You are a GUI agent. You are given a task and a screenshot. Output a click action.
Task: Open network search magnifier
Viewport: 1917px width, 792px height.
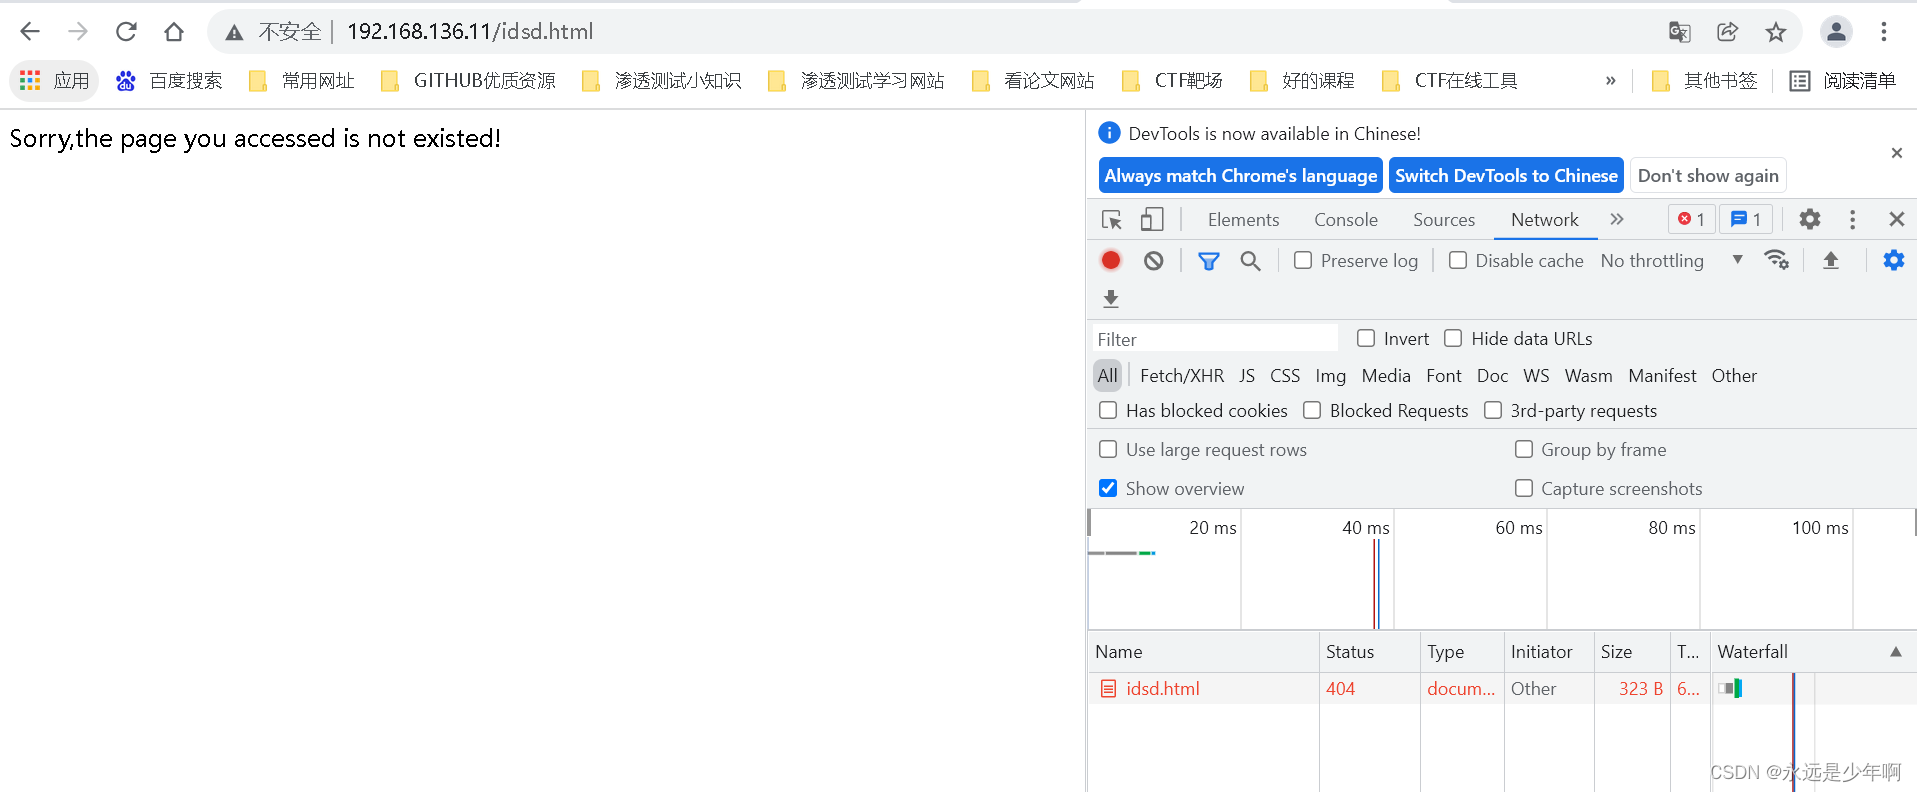[1250, 261]
